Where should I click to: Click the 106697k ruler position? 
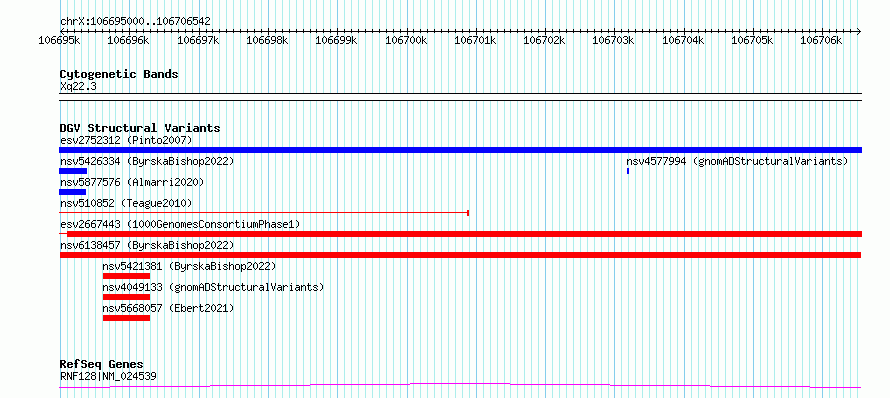(198, 40)
